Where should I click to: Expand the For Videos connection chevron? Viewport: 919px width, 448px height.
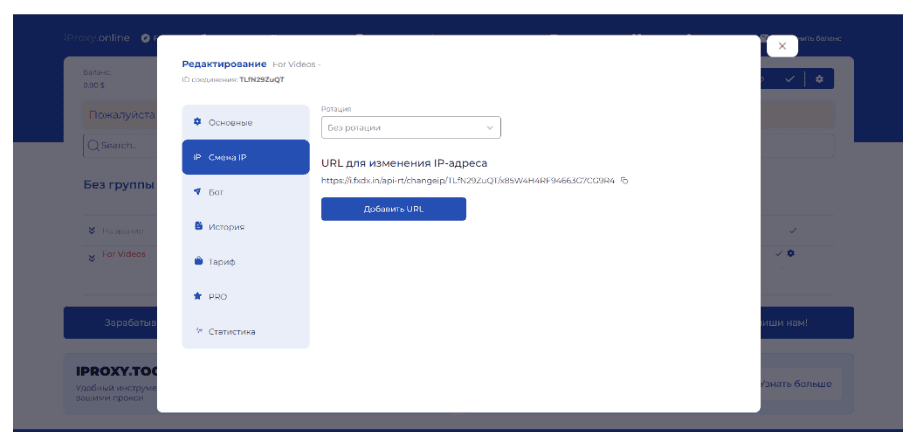pos(92,256)
